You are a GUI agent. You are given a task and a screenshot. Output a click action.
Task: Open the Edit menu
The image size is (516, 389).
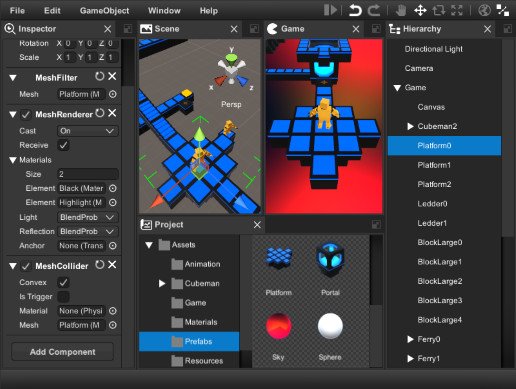(x=52, y=11)
